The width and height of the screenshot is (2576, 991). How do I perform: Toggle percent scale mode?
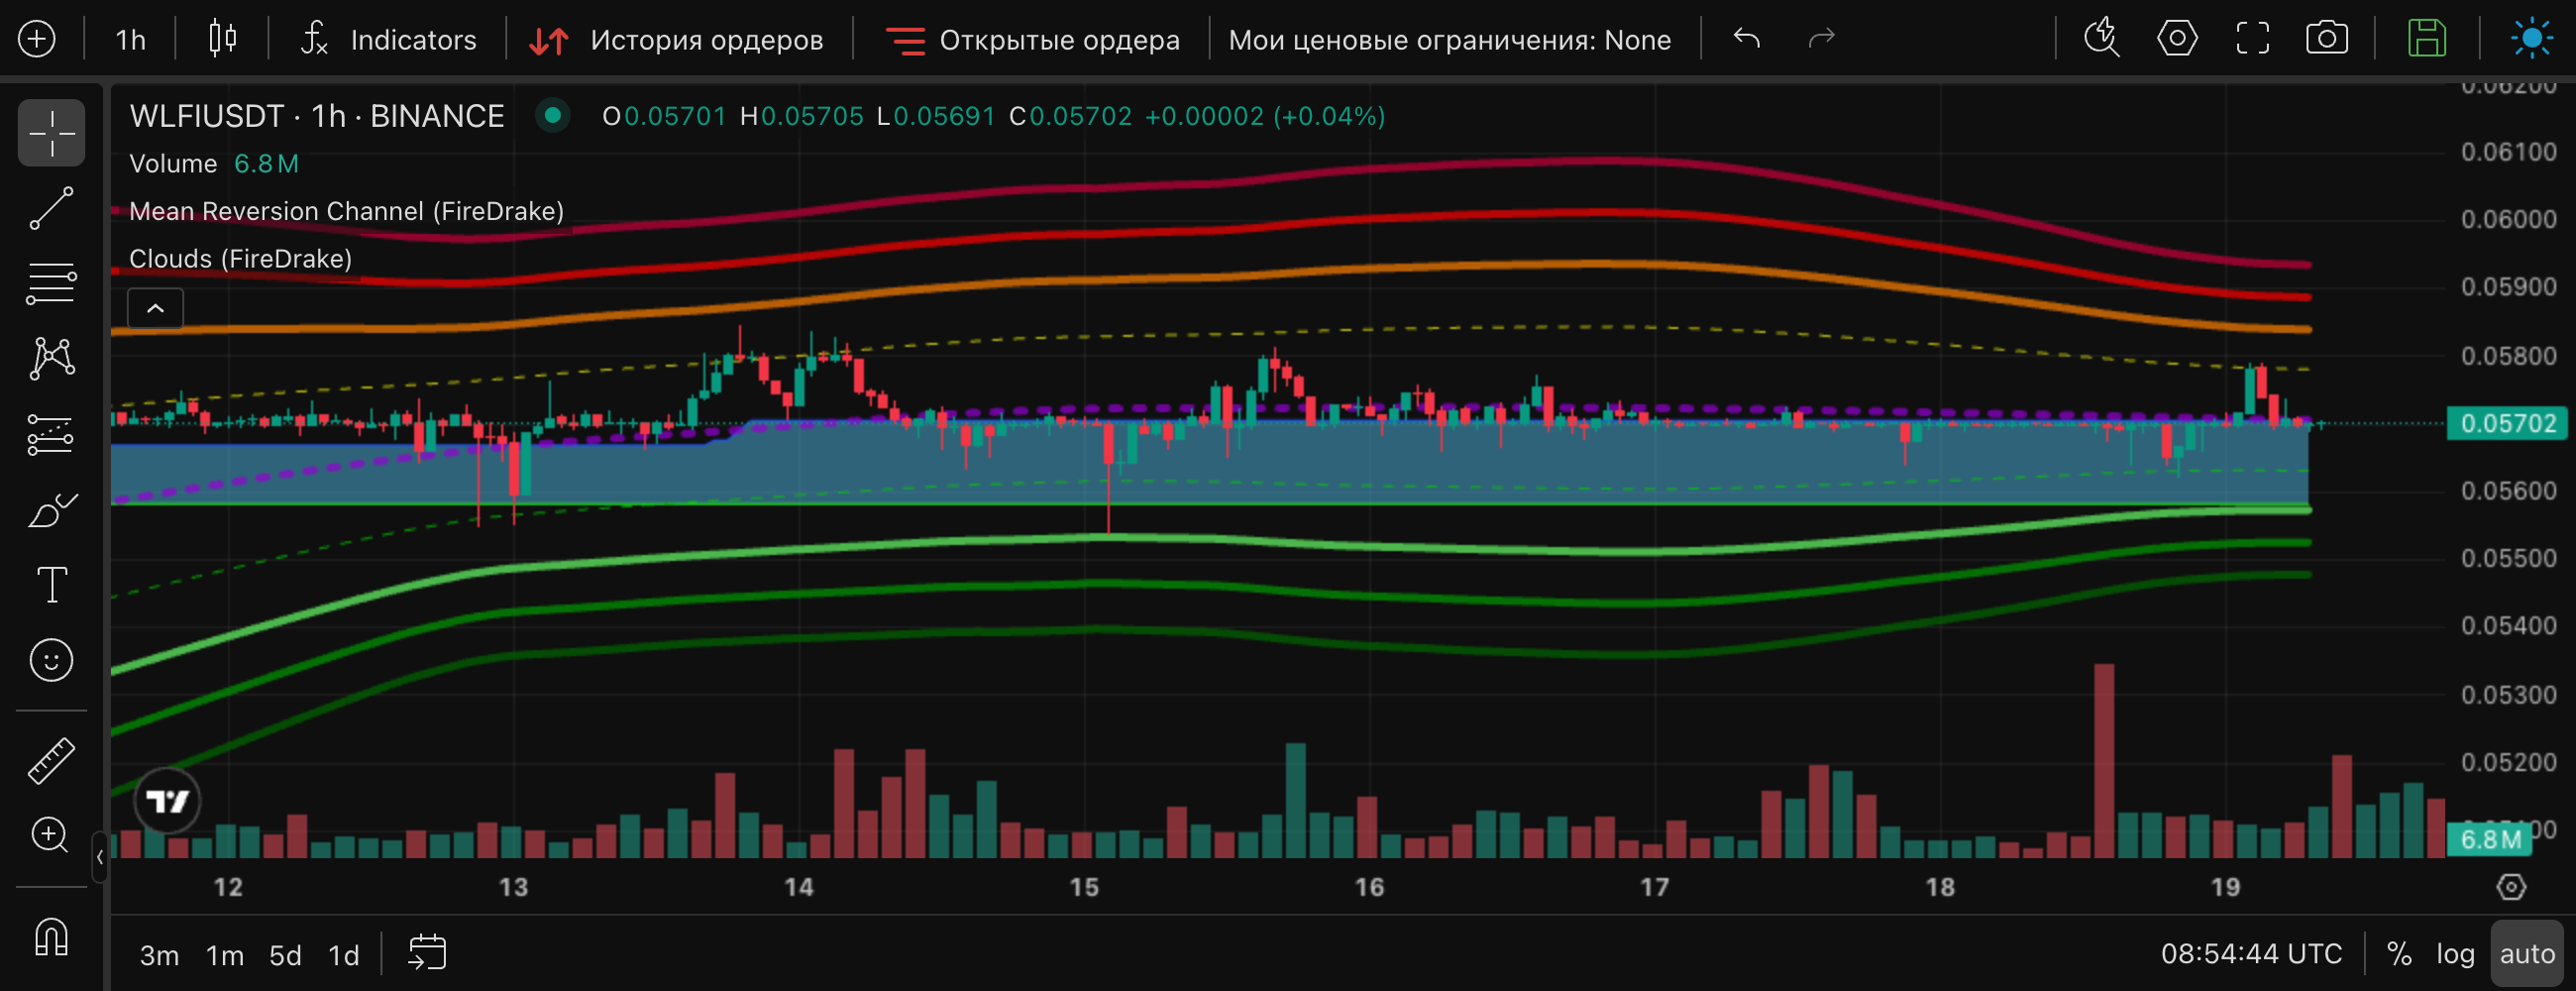2399,954
